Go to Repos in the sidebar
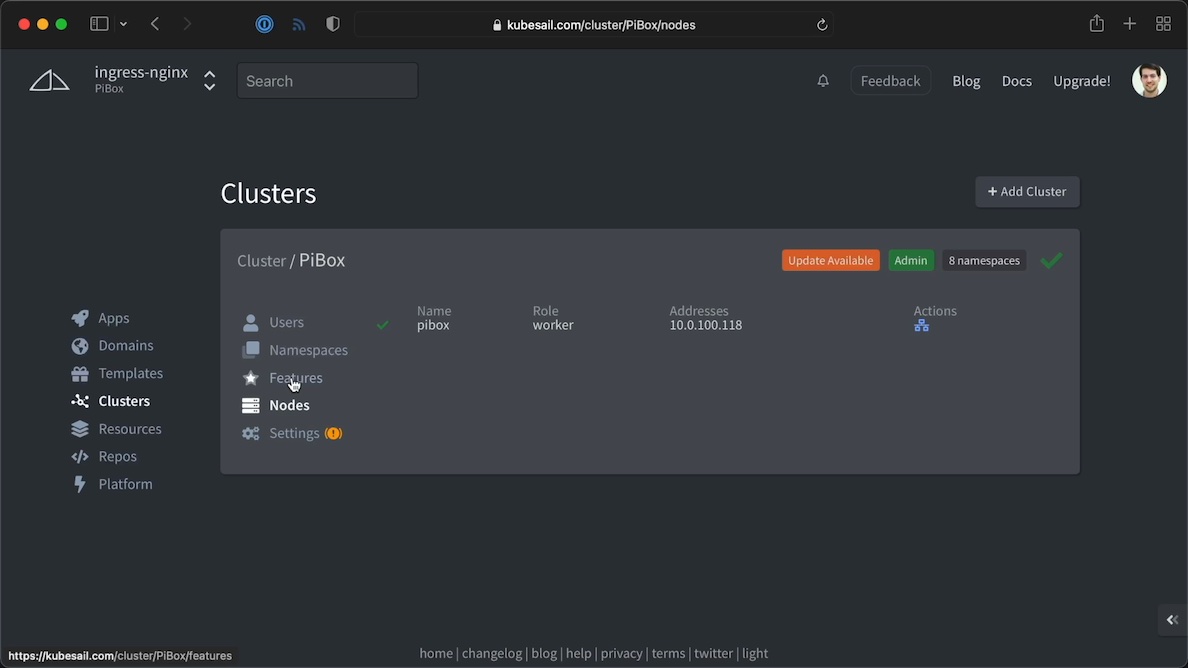The image size is (1188, 668). pyautogui.click(x=117, y=456)
